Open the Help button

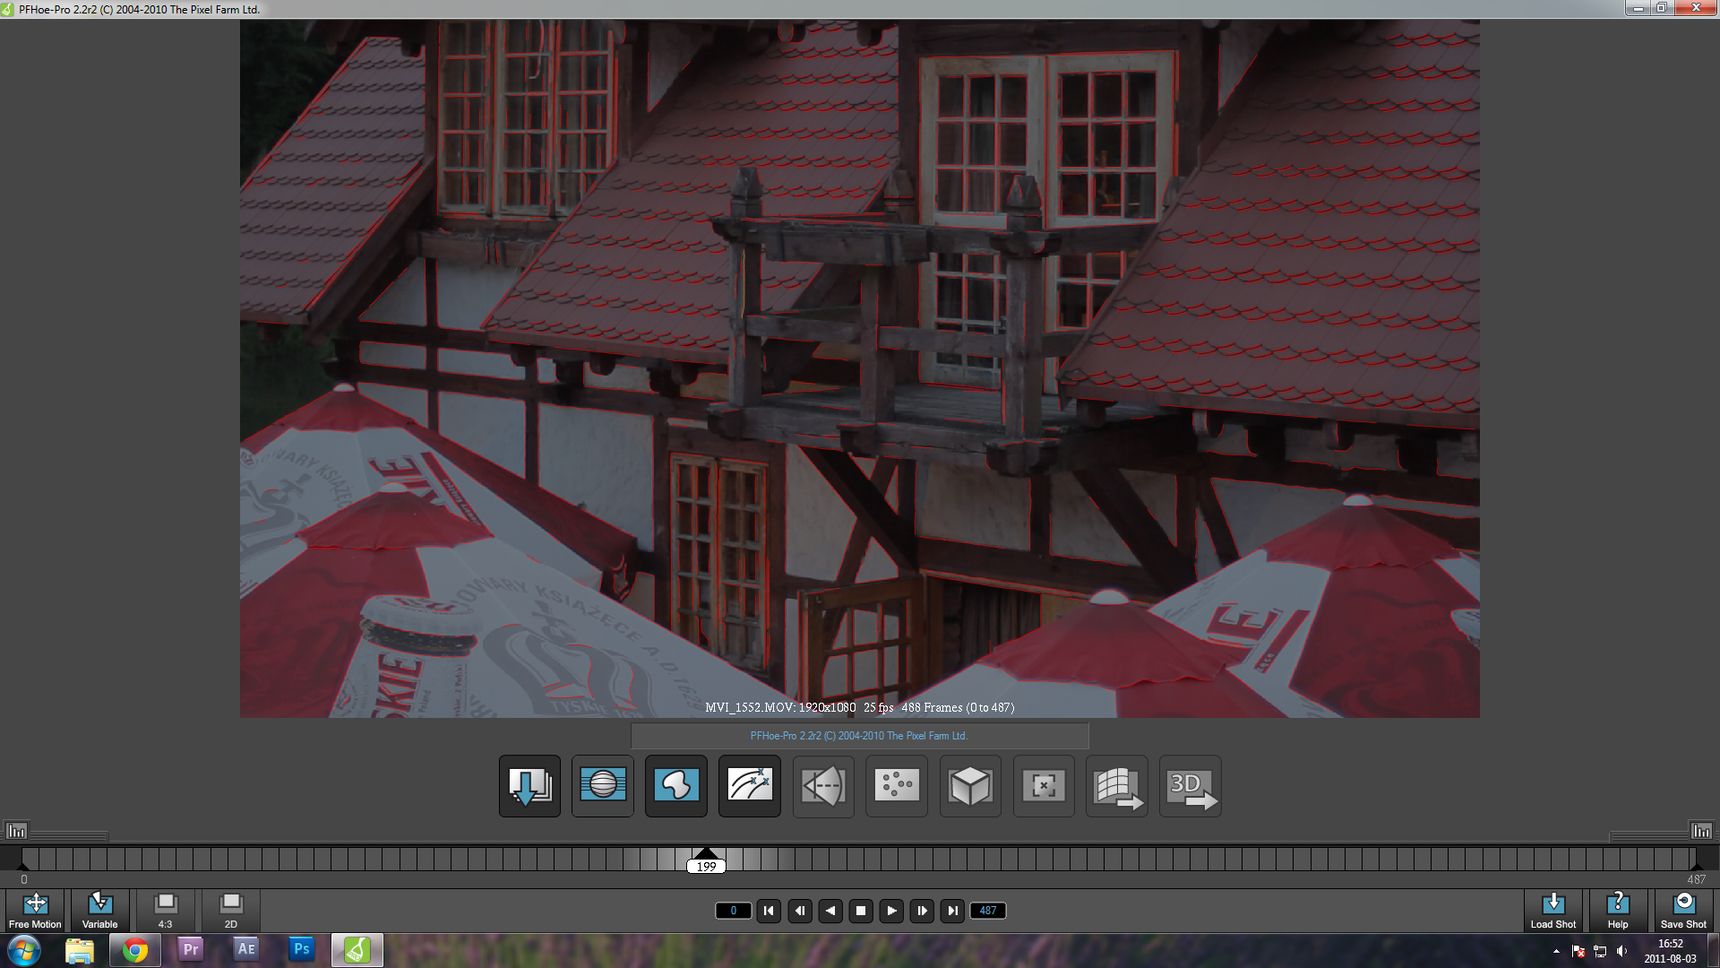[x=1618, y=911]
